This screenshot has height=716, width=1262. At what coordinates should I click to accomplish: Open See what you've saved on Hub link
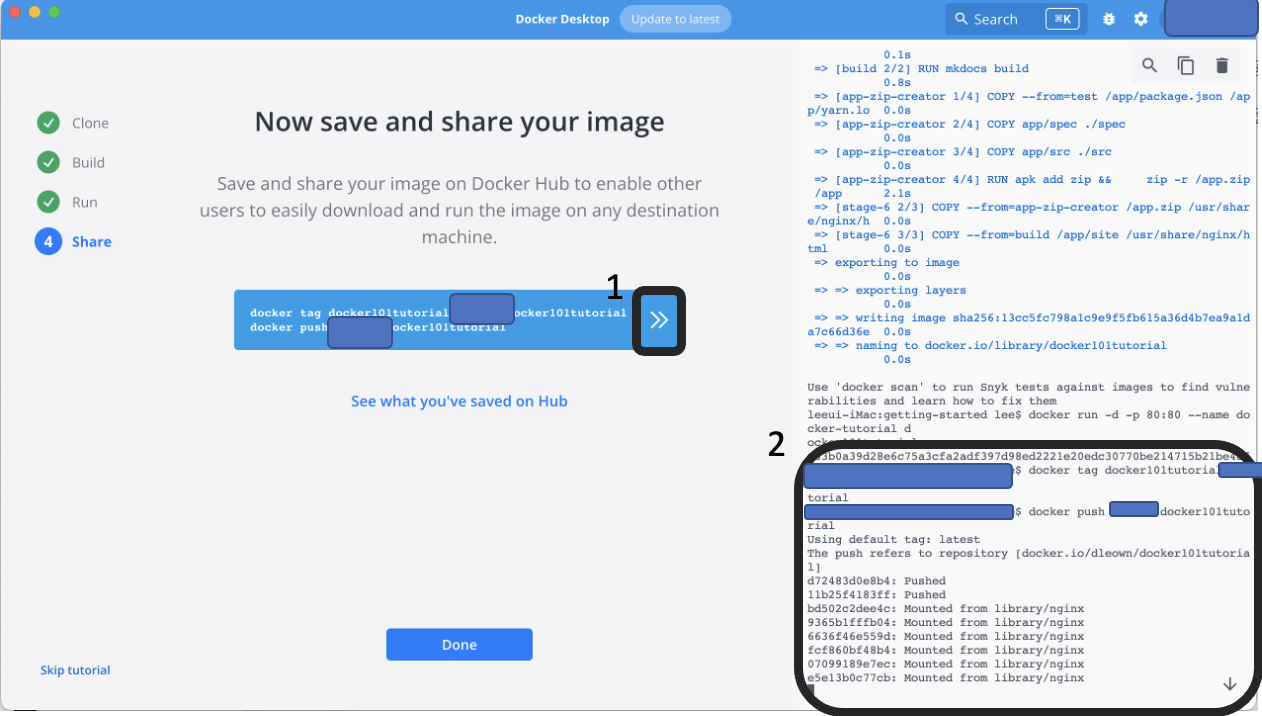point(459,401)
